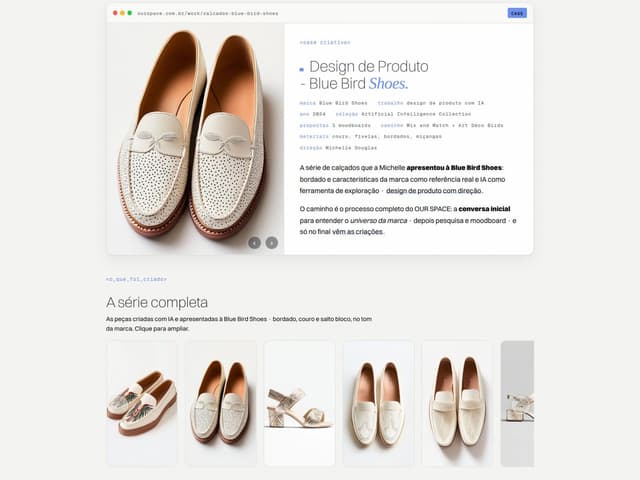640x480 pixels.
Task: Click the italic blue 'Shoes.' word
Action: (389, 84)
